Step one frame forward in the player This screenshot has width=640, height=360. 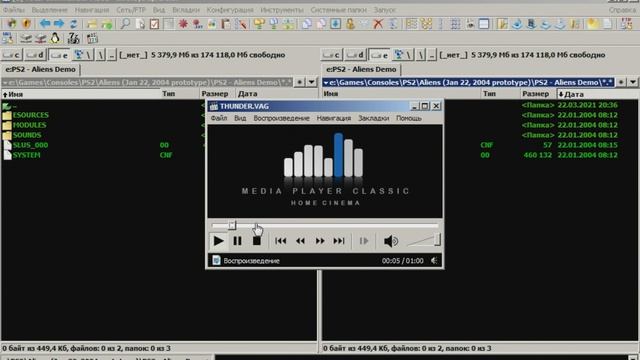pyautogui.click(x=364, y=241)
